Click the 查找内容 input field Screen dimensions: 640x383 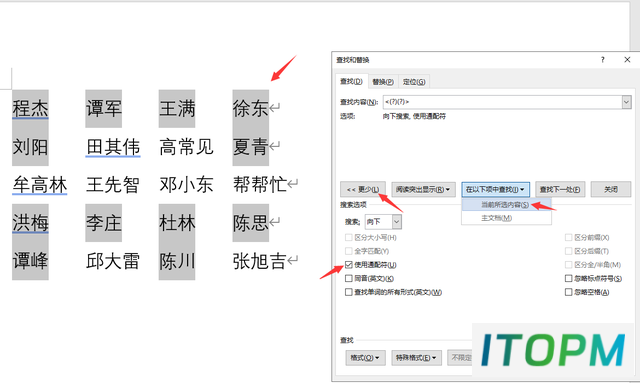point(502,102)
